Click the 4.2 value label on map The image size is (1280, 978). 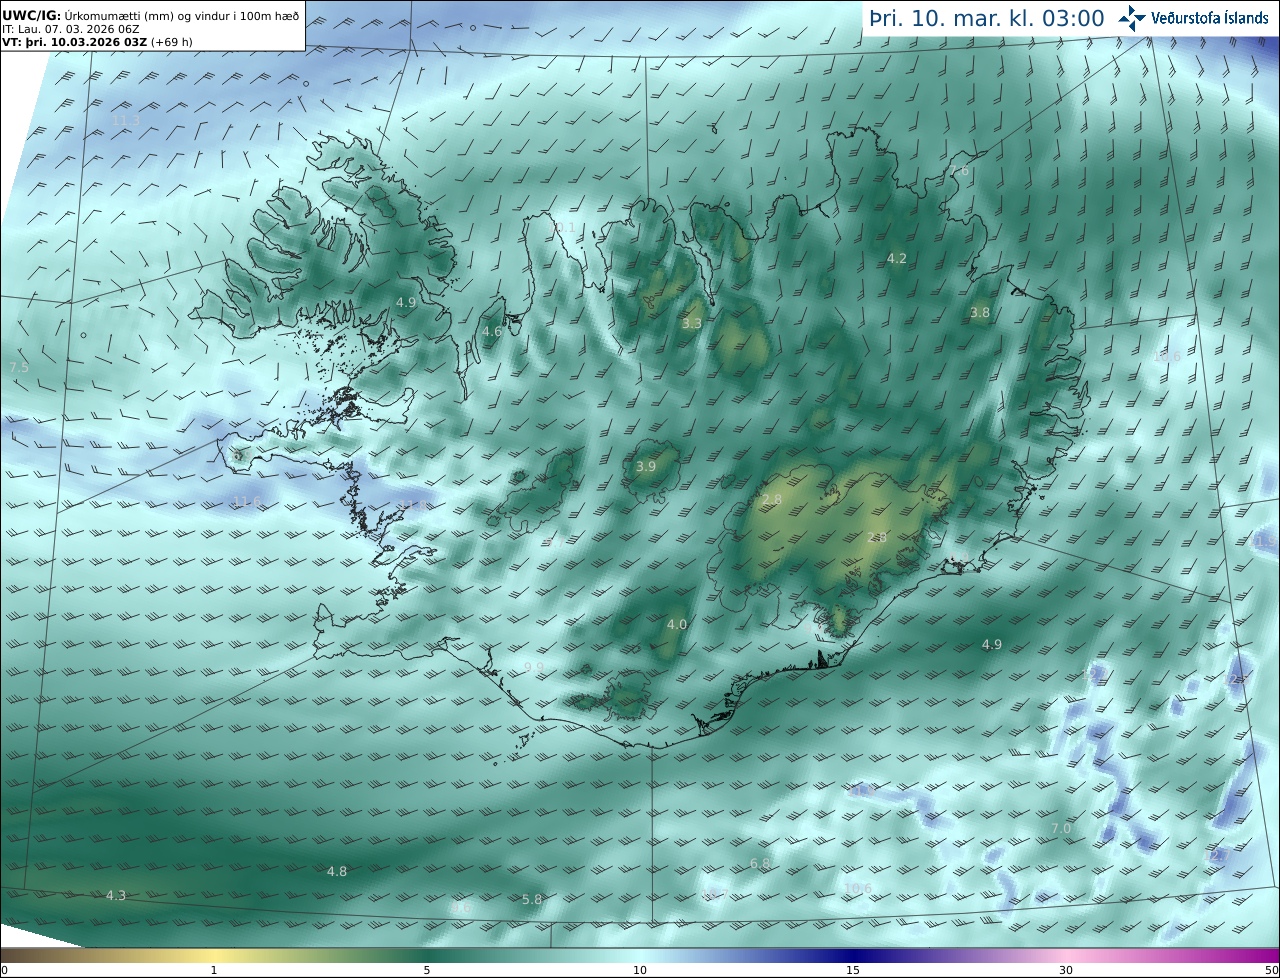coord(897,259)
